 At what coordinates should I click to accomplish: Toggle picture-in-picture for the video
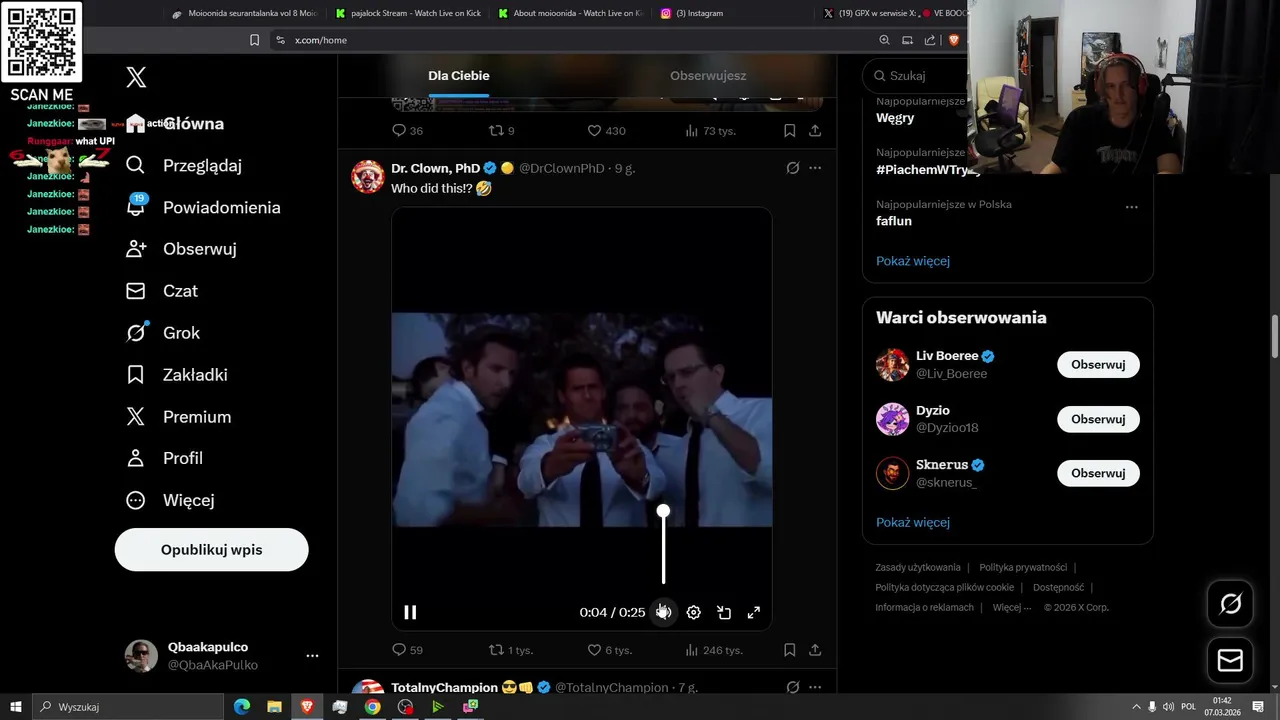pyautogui.click(x=724, y=612)
